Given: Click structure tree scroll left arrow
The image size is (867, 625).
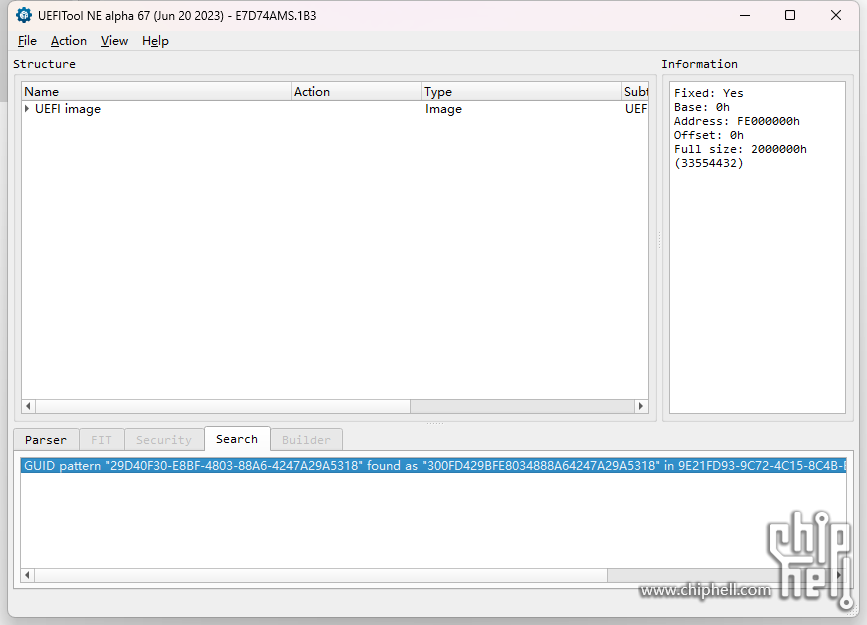Looking at the screenshot, I should [28, 406].
